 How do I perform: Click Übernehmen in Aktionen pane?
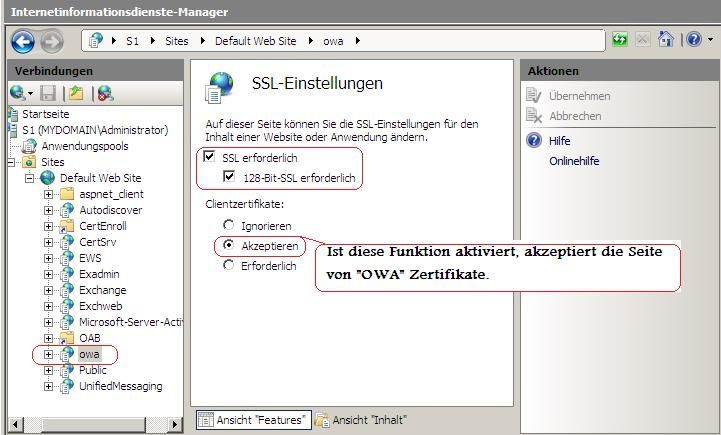coord(579,96)
